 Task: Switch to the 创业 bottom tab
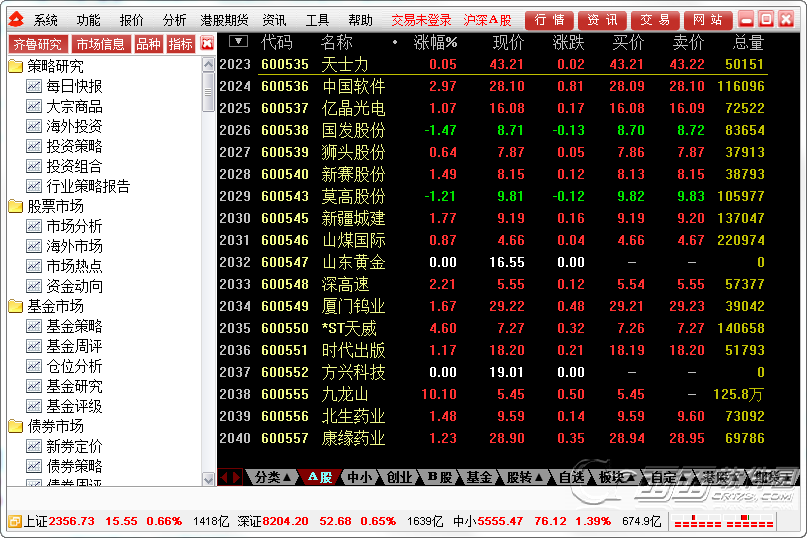pos(400,477)
